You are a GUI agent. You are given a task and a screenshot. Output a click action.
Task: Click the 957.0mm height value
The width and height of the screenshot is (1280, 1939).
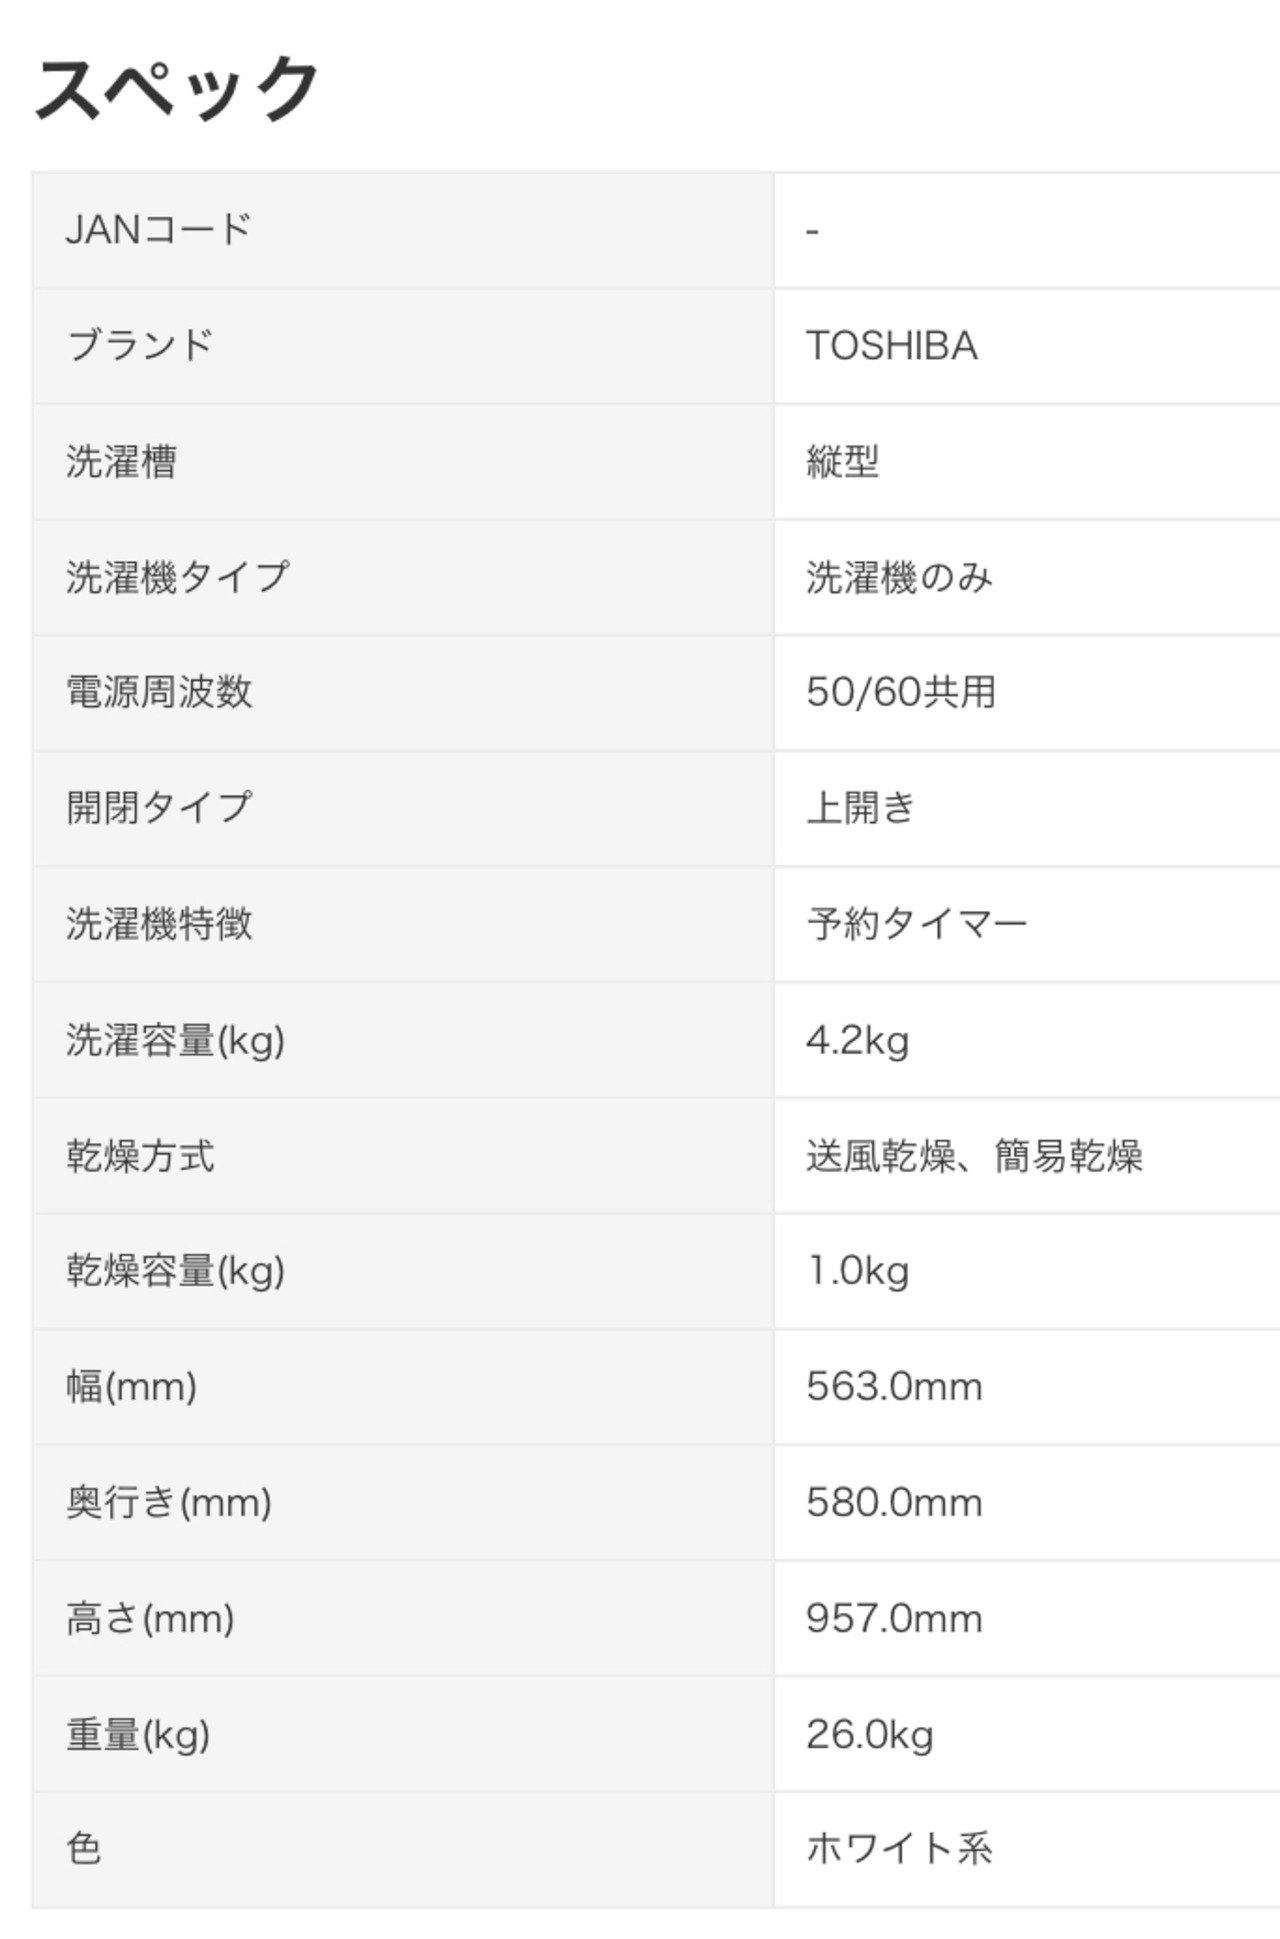(x=894, y=1619)
